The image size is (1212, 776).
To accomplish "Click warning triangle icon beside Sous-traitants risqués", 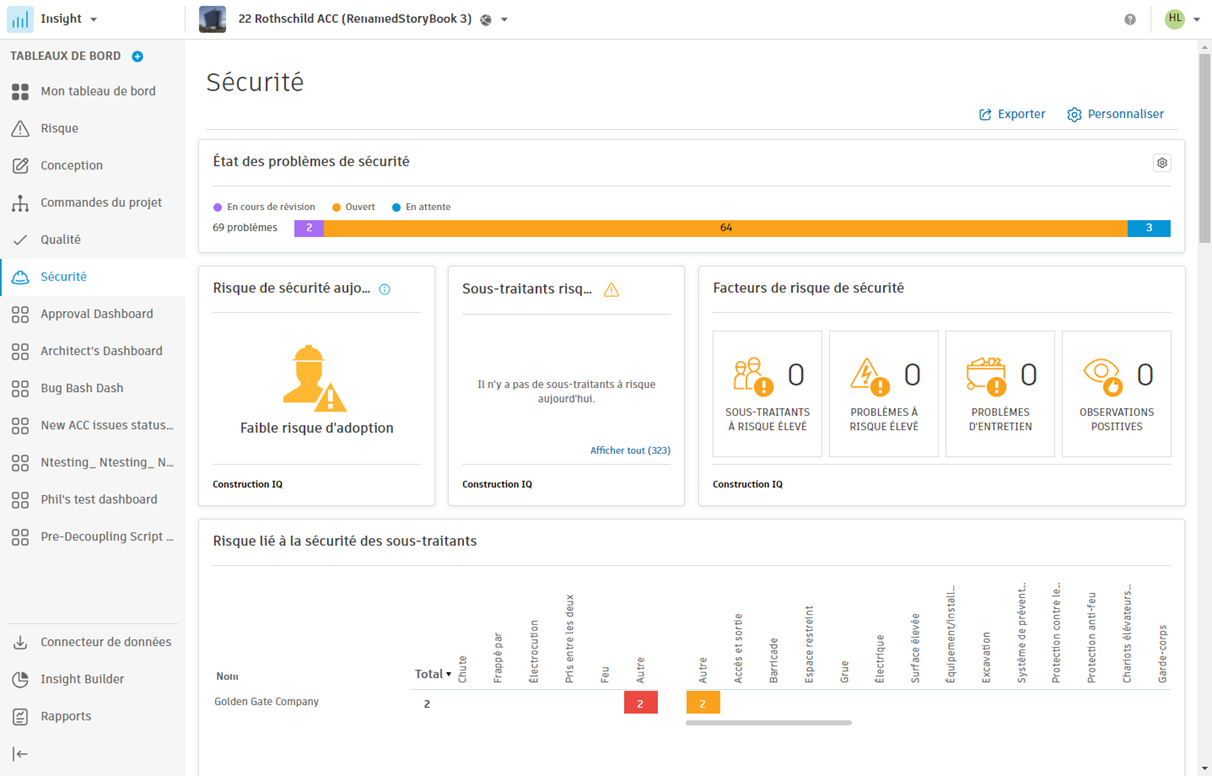I will point(611,290).
